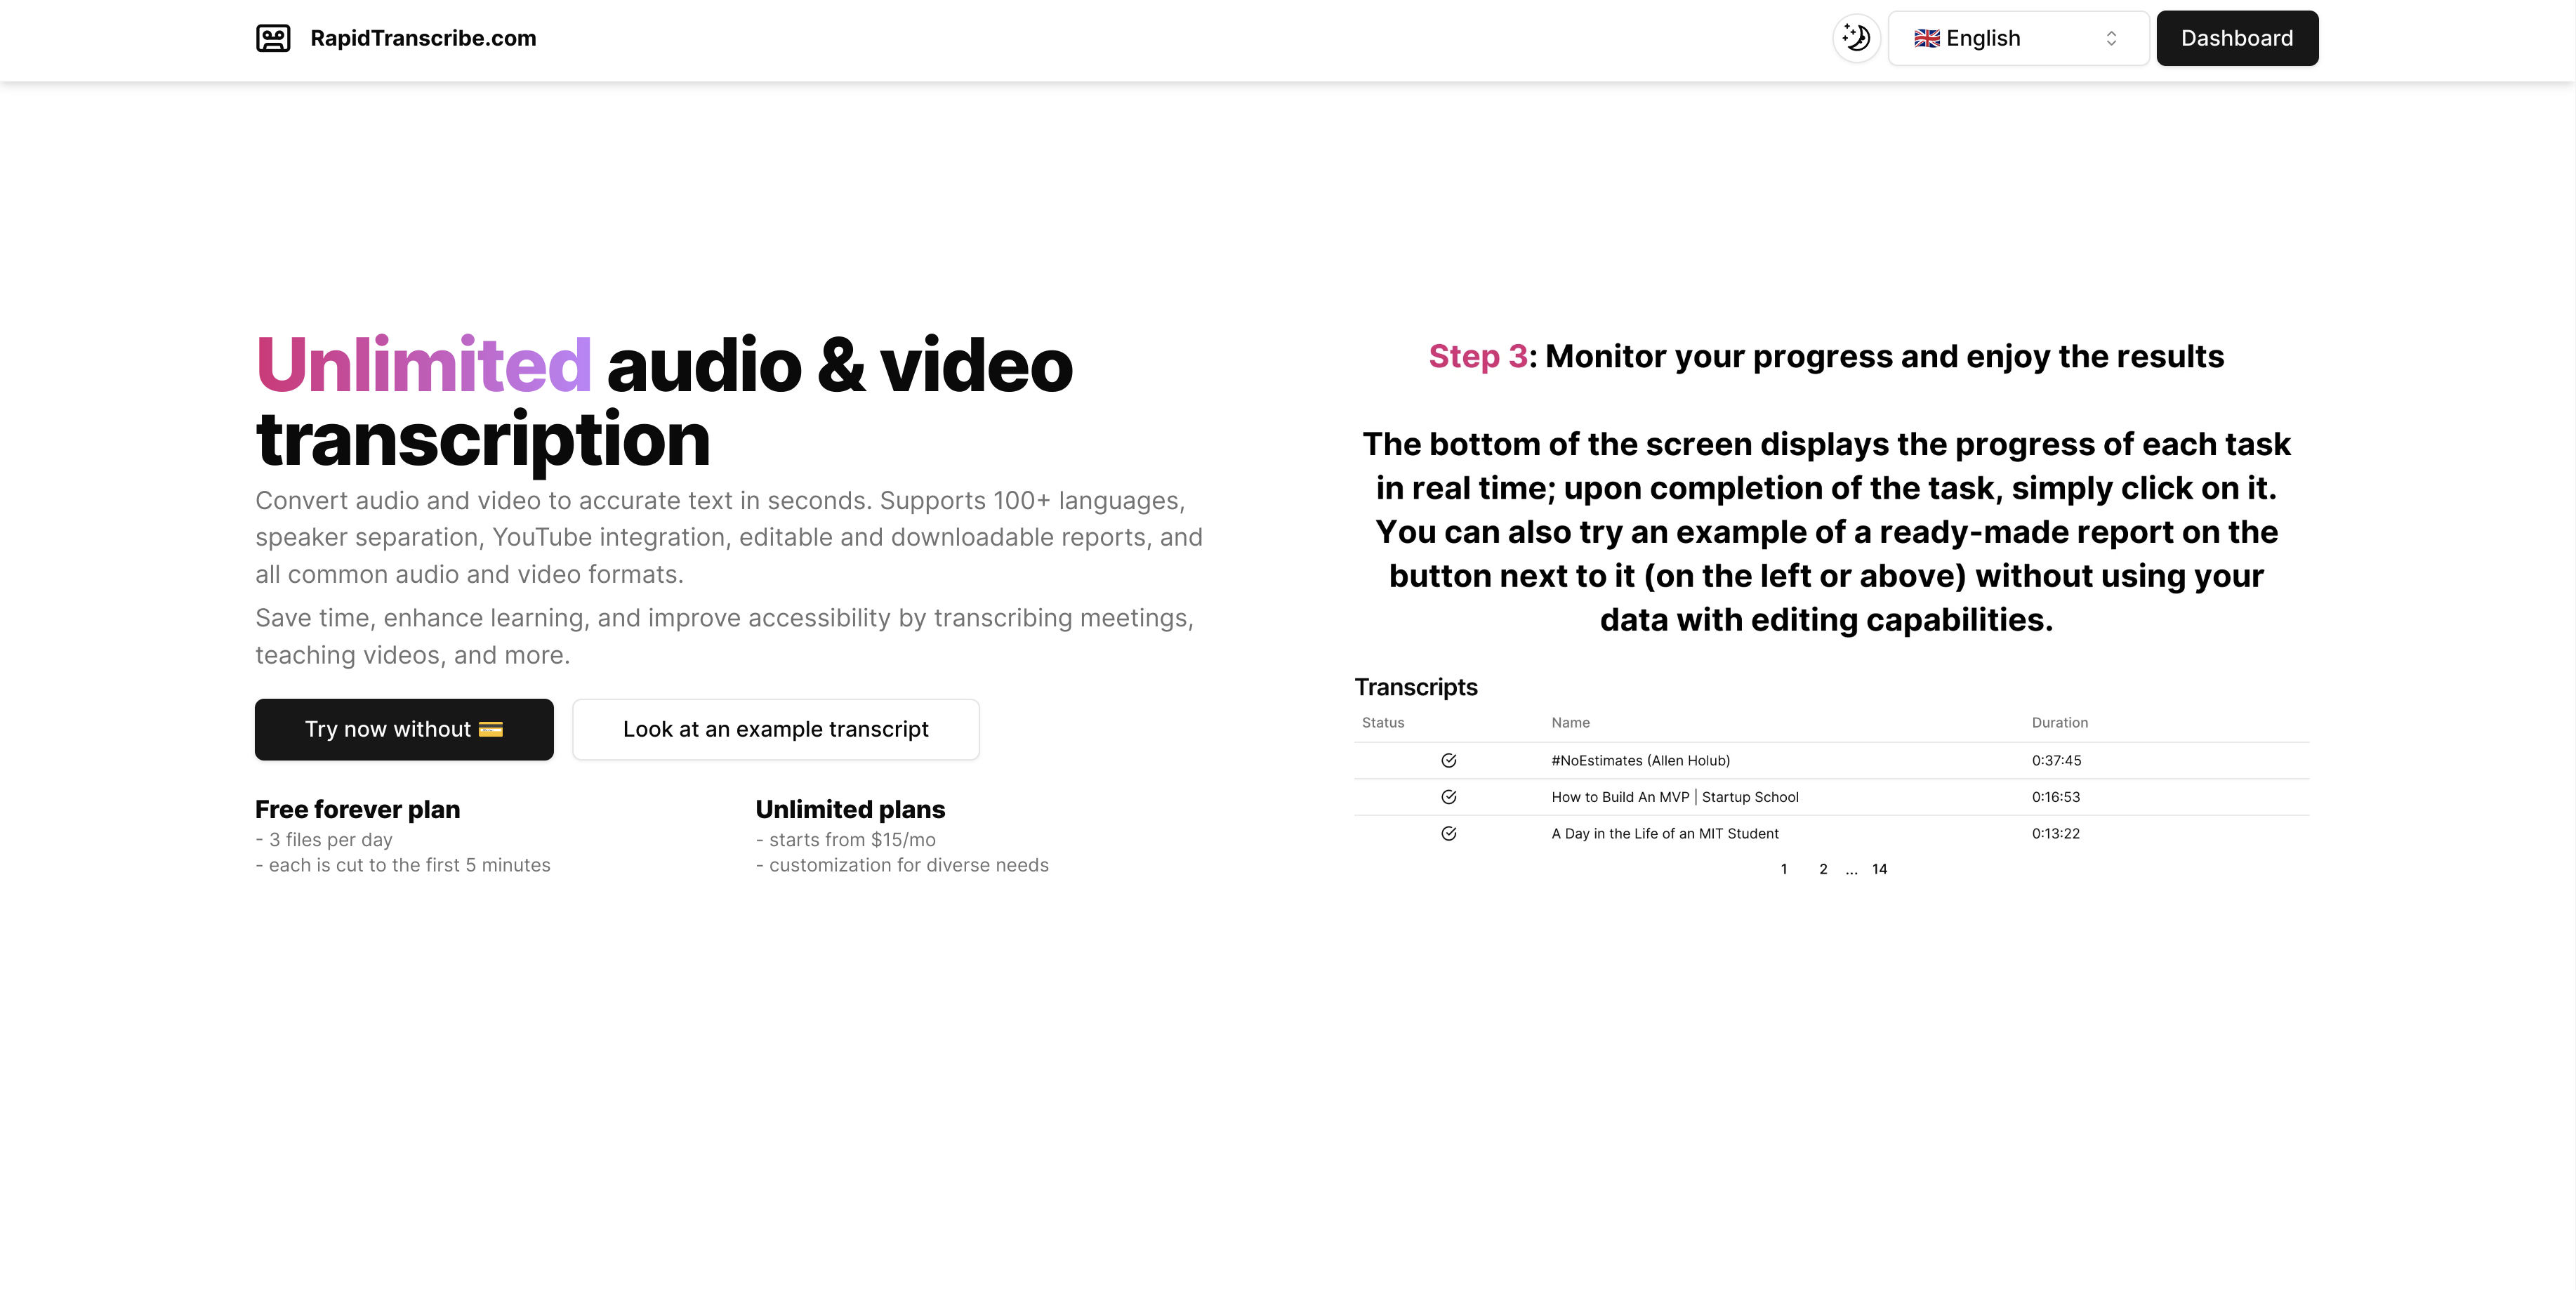Click the RapidTranscribe cassette logo icon

coord(273,38)
